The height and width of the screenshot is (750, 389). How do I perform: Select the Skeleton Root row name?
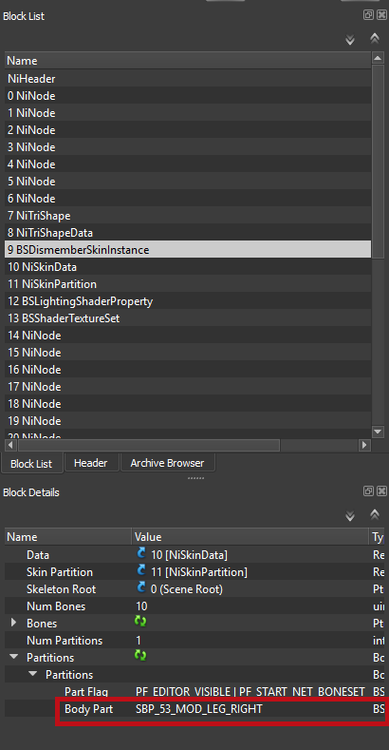click(61, 589)
